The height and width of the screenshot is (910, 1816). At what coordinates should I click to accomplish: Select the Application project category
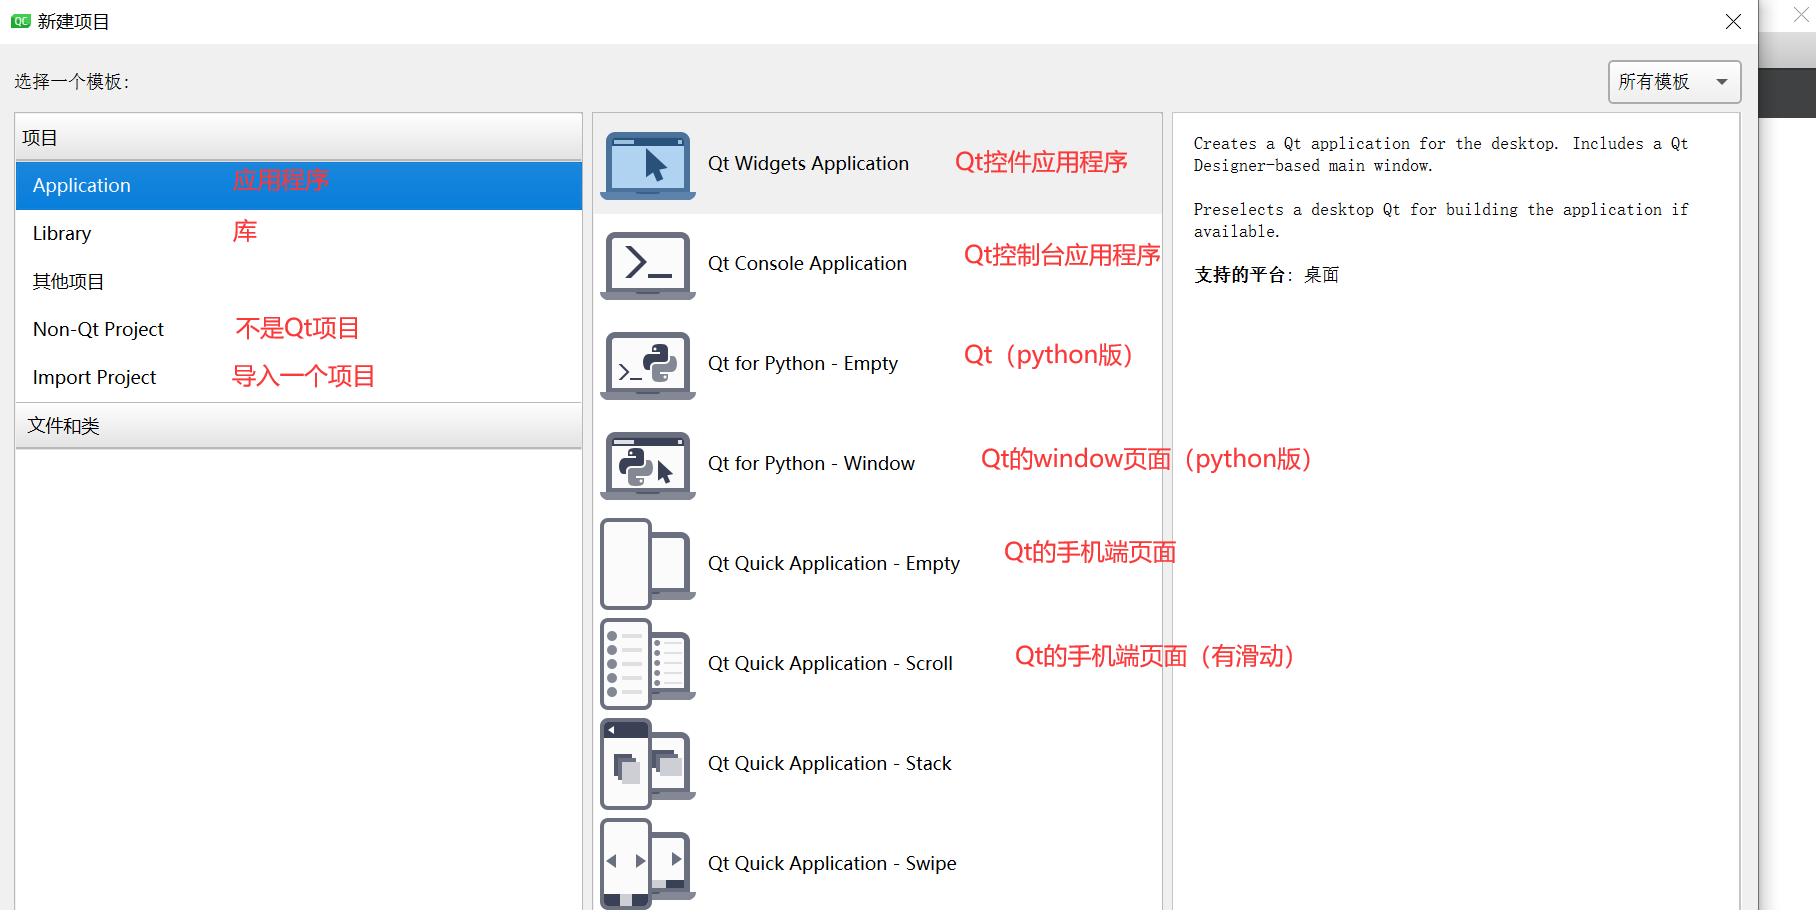(298, 186)
